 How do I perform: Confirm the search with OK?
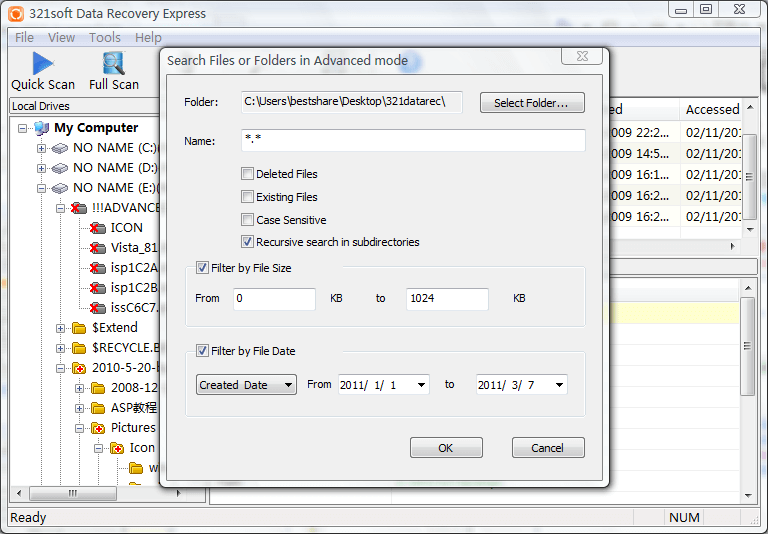pyautogui.click(x=446, y=448)
